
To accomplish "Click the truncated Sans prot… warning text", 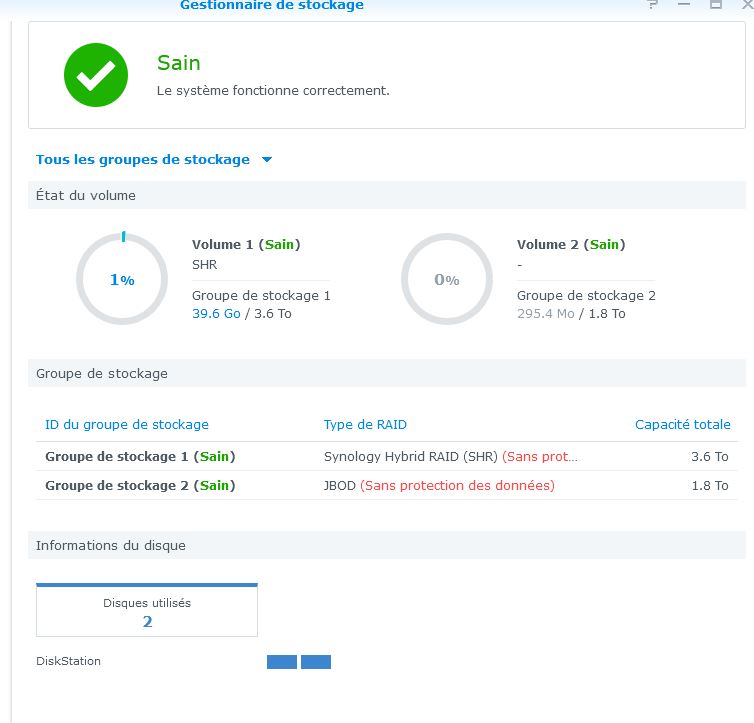I will (540, 457).
